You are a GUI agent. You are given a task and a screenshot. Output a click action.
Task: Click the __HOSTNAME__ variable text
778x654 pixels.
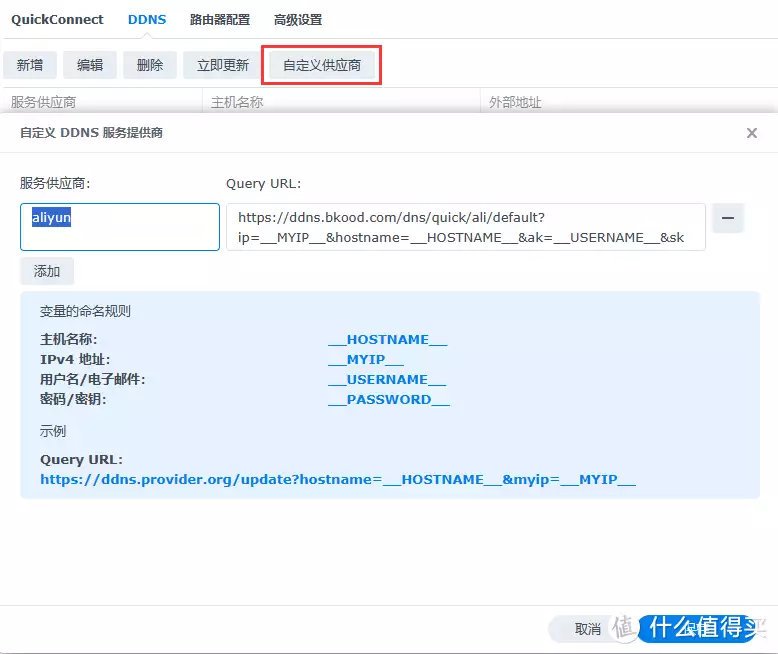(388, 339)
